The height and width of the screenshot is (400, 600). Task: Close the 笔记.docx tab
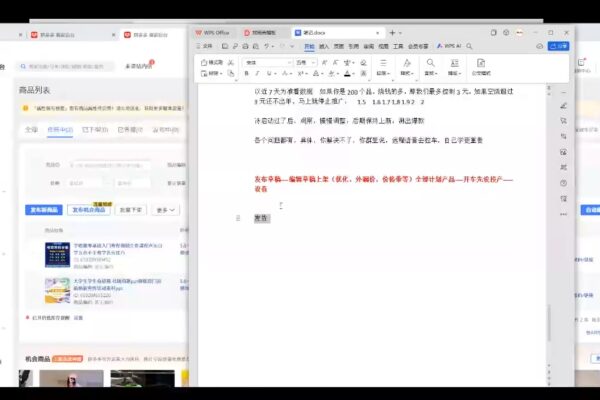[378, 33]
